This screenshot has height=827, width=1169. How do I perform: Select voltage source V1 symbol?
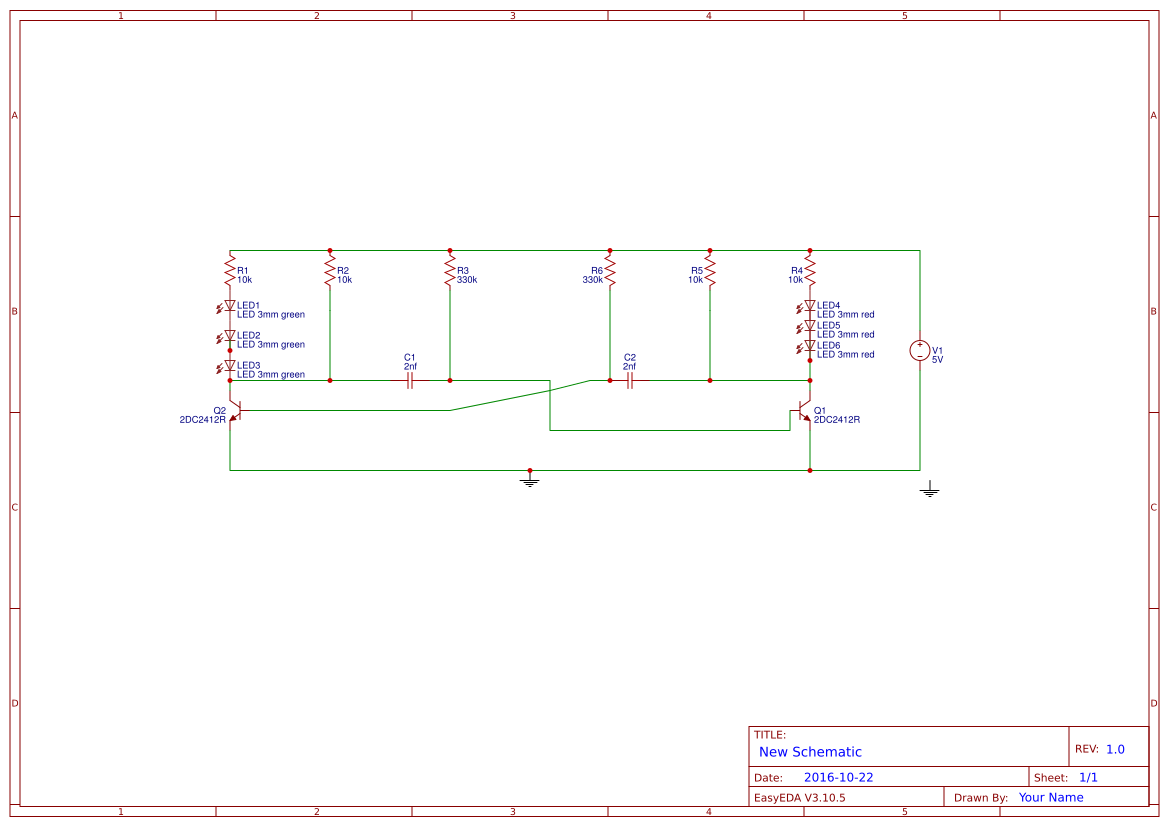(x=919, y=350)
